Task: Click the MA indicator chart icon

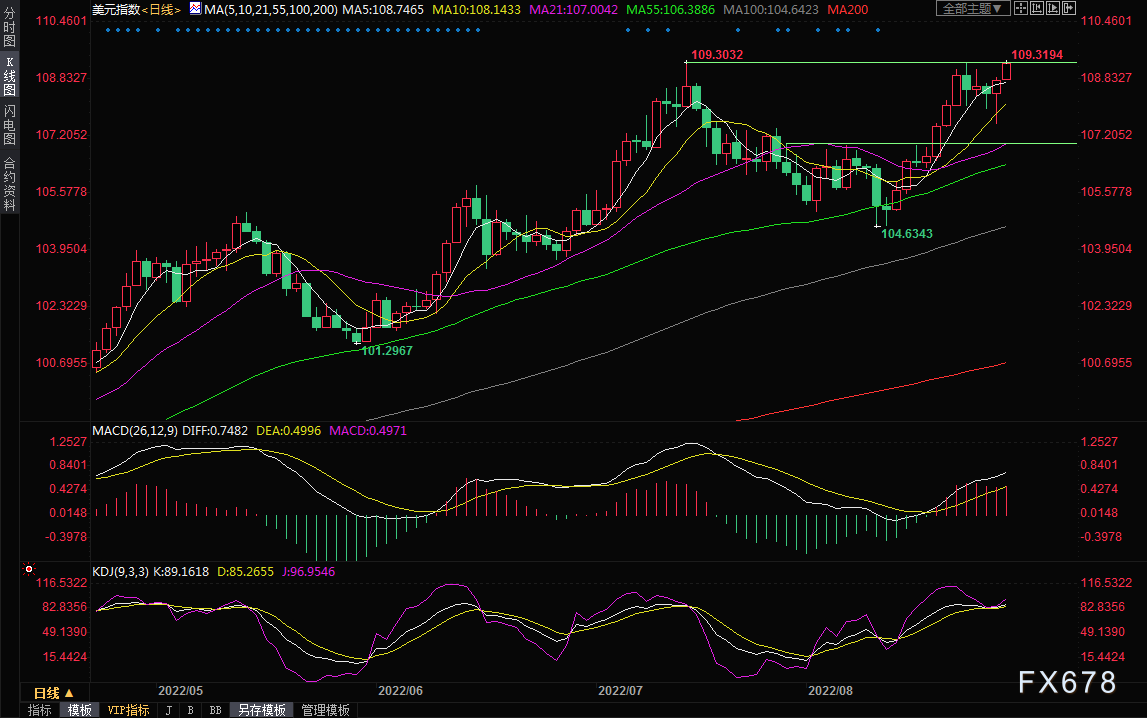Action: (195, 9)
